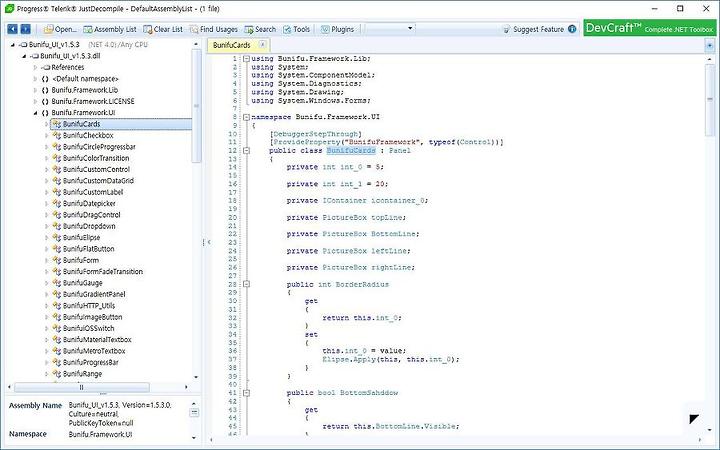Image resolution: width=720 pixels, height=450 pixels.
Task: Click the Namespace value Bunifu.Framework.UI
Action: (100, 434)
